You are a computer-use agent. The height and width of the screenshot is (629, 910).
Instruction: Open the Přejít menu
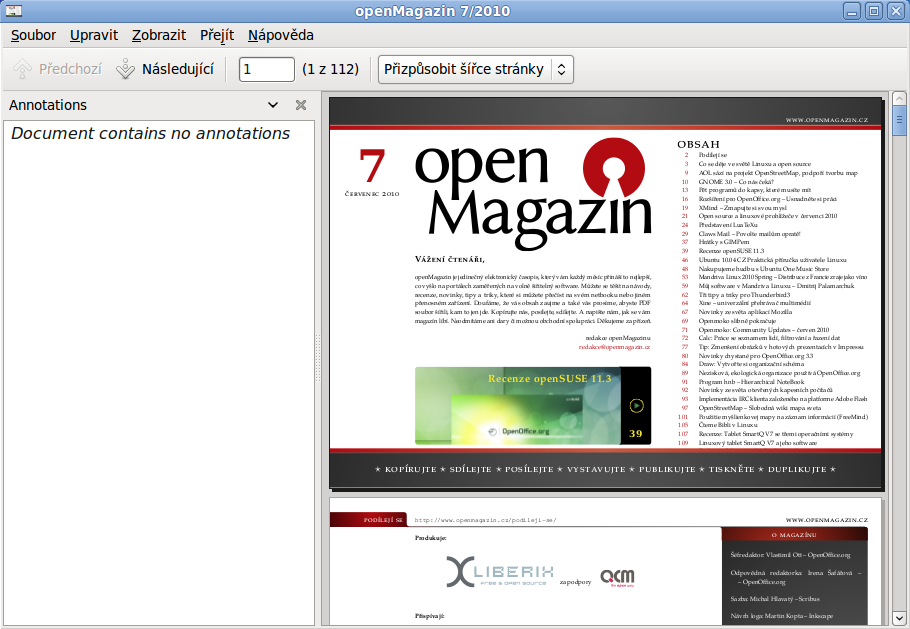coord(217,35)
